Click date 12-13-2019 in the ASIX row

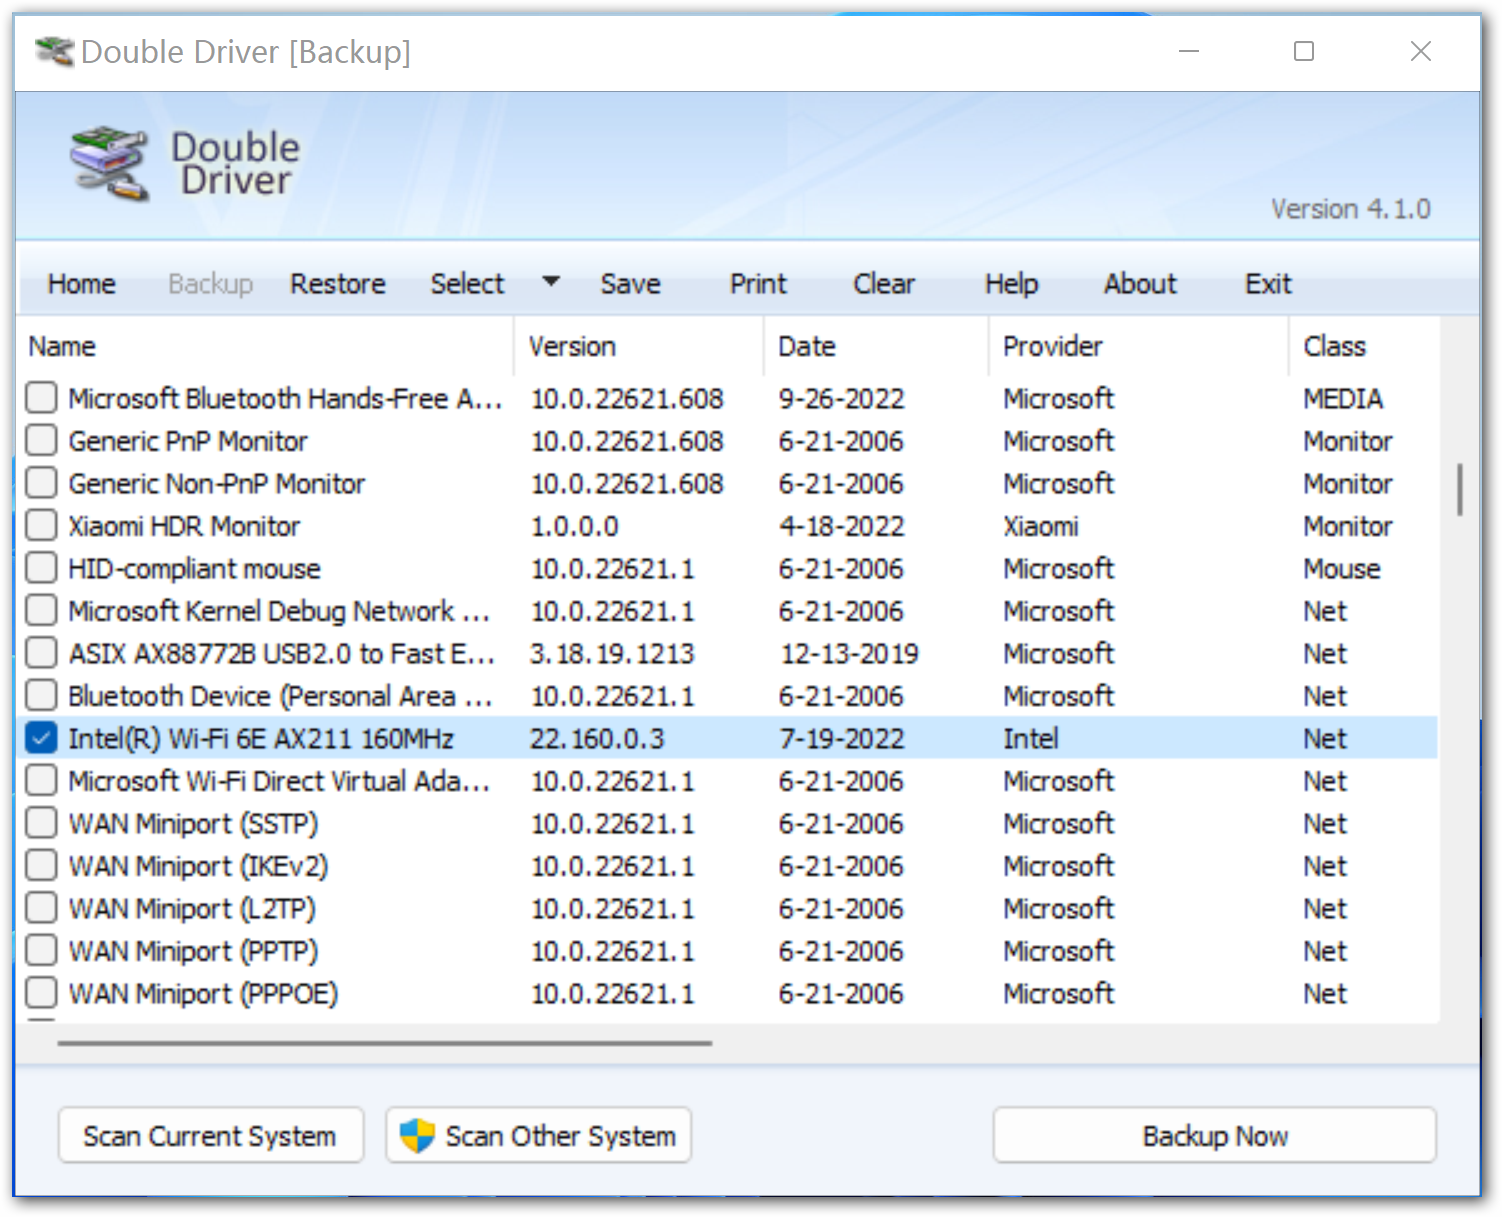[x=849, y=654]
